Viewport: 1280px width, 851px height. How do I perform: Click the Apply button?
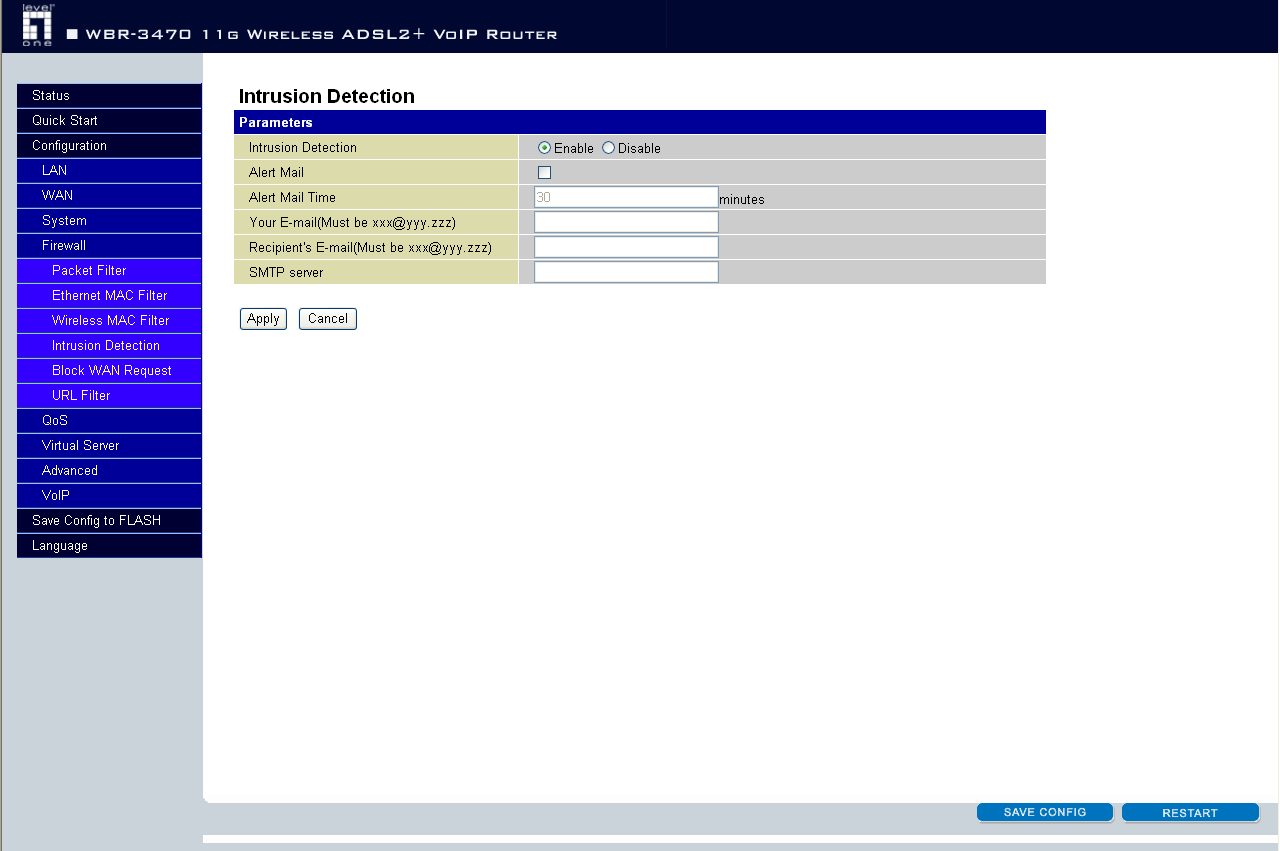263,319
